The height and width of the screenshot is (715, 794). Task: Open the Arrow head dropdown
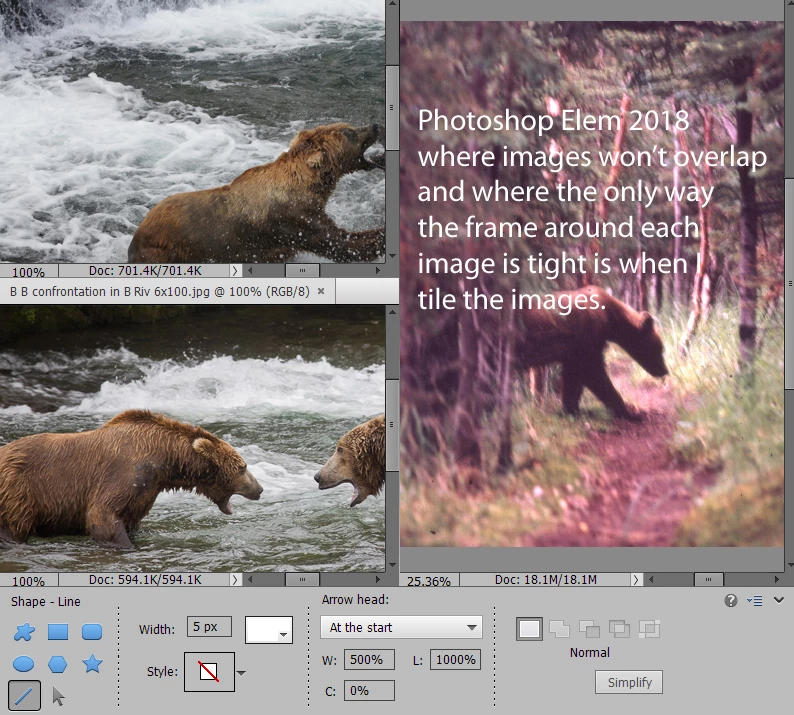[x=401, y=627]
